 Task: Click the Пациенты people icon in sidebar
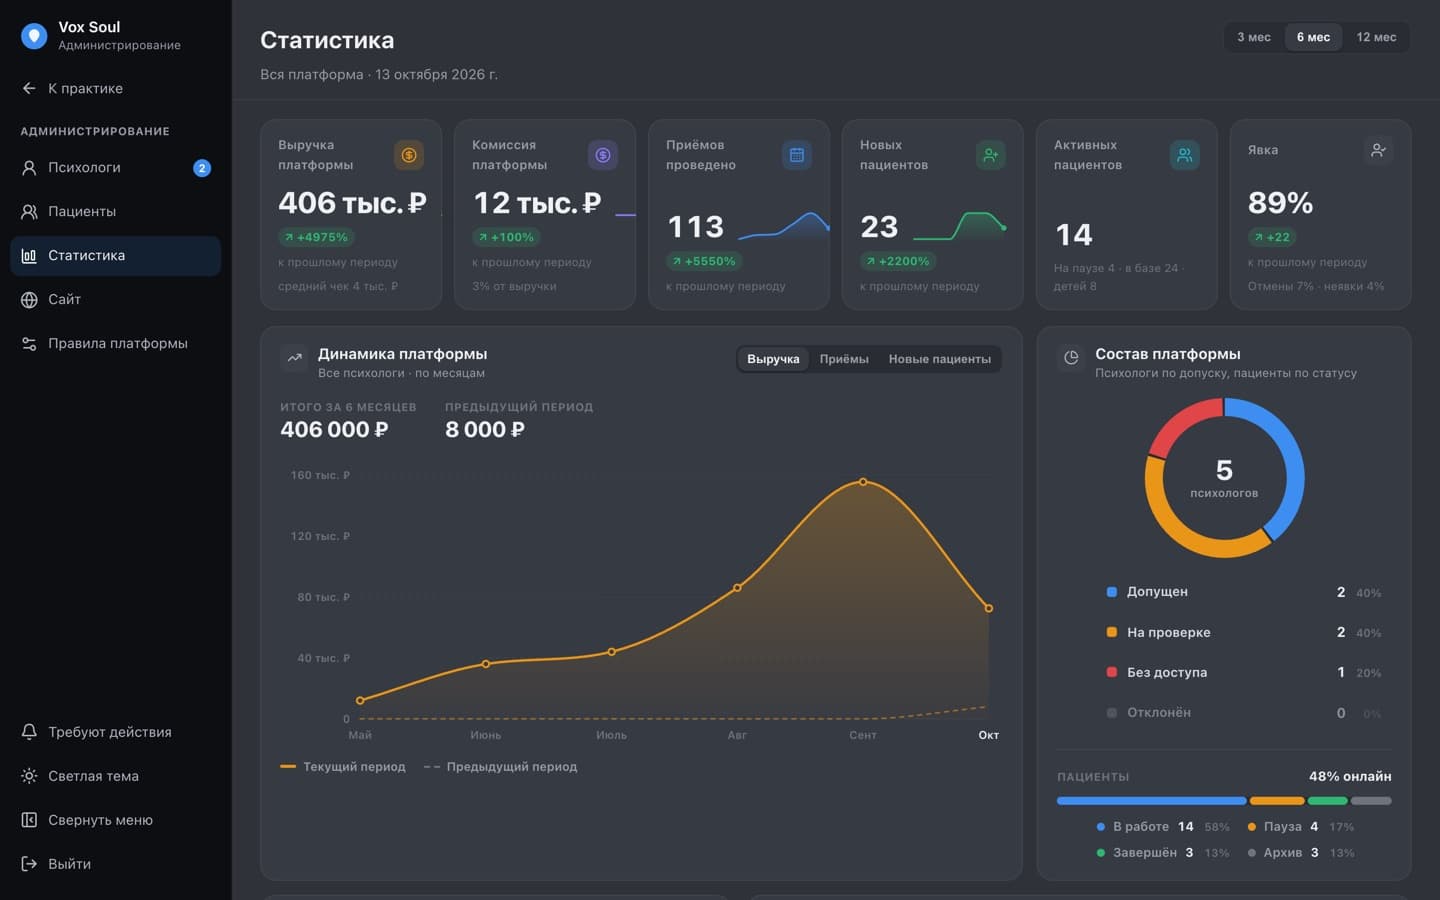[29, 212]
